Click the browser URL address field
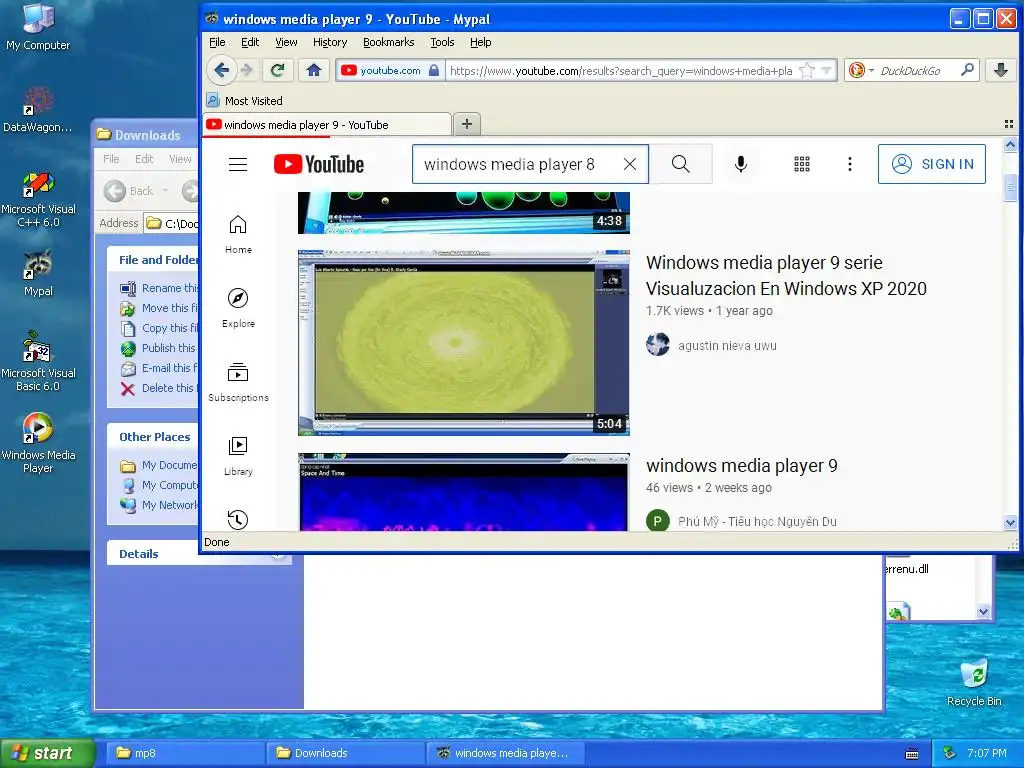1024x768 pixels. pos(620,70)
